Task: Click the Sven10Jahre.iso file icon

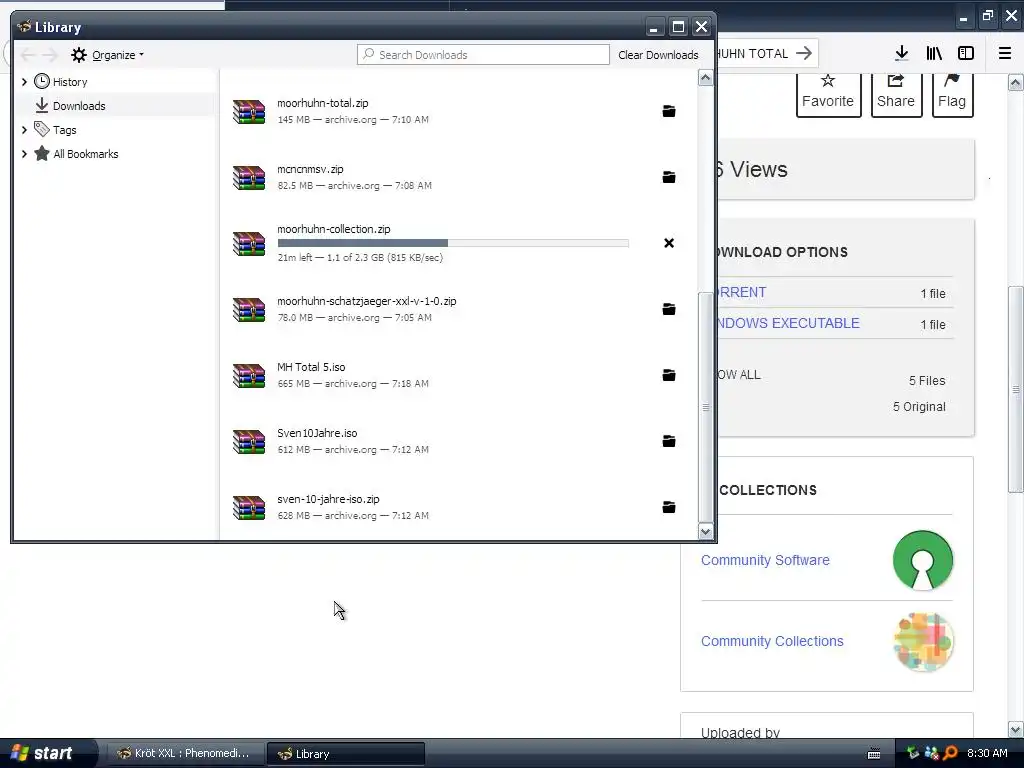Action: click(x=249, y=441)
